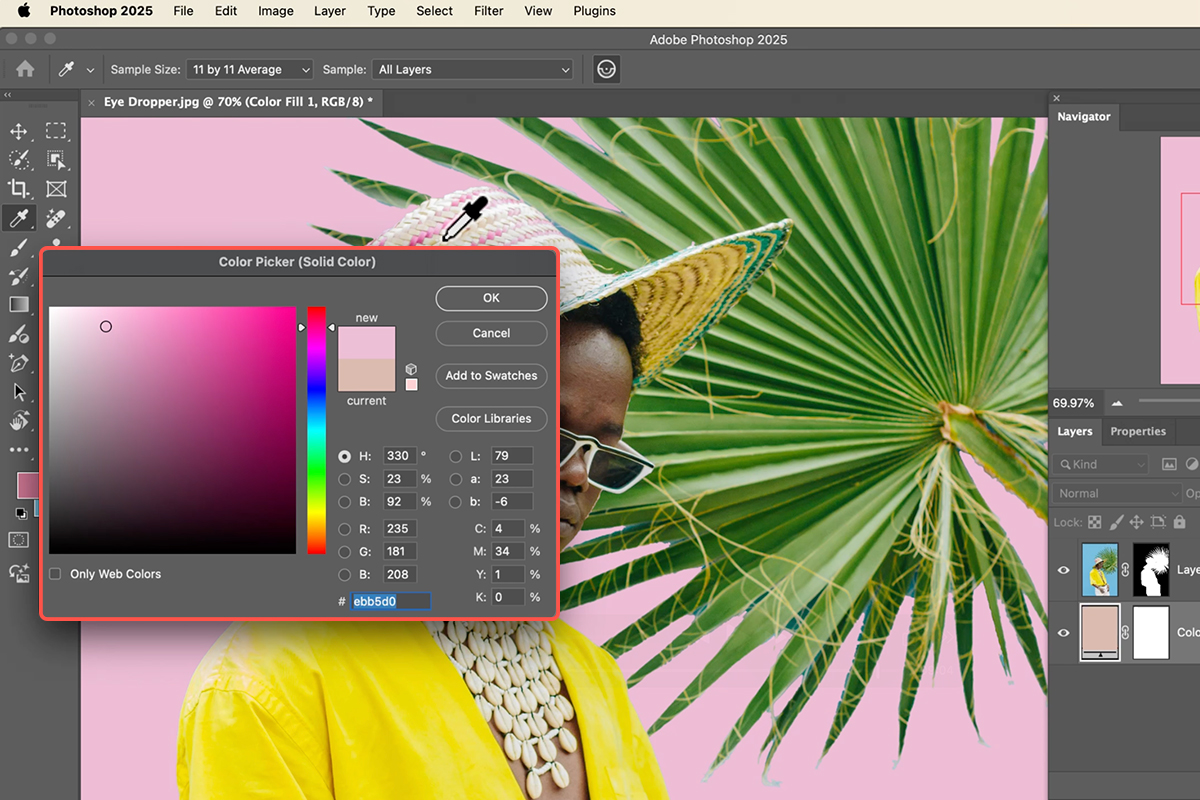The image size is (1200, 800).
Task: Open the Filter menu
Action: 489,11
